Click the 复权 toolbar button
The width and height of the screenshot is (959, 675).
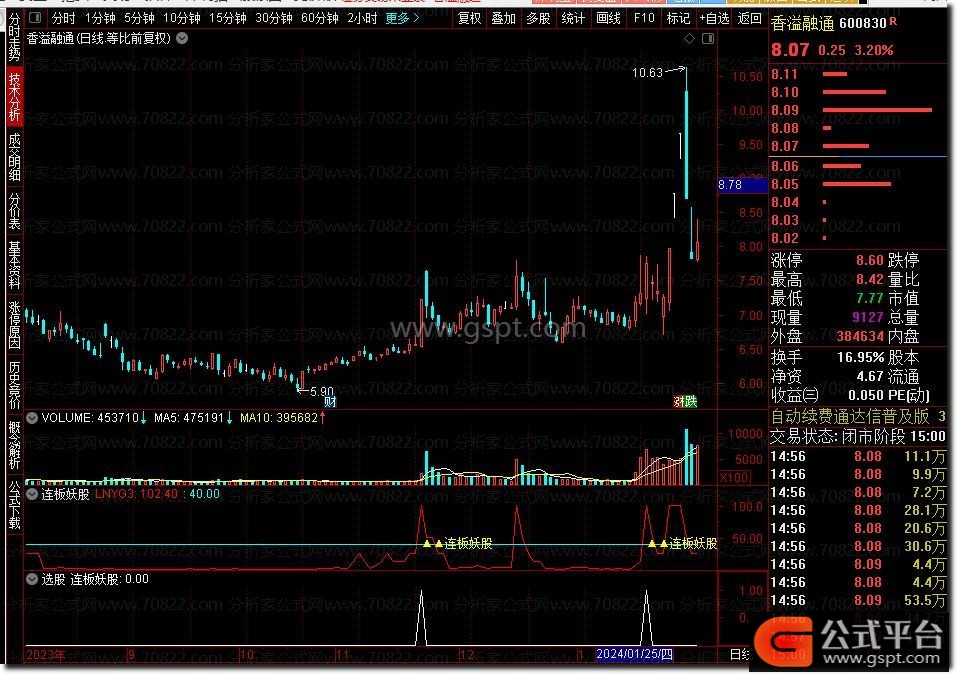tap(469, 18)
